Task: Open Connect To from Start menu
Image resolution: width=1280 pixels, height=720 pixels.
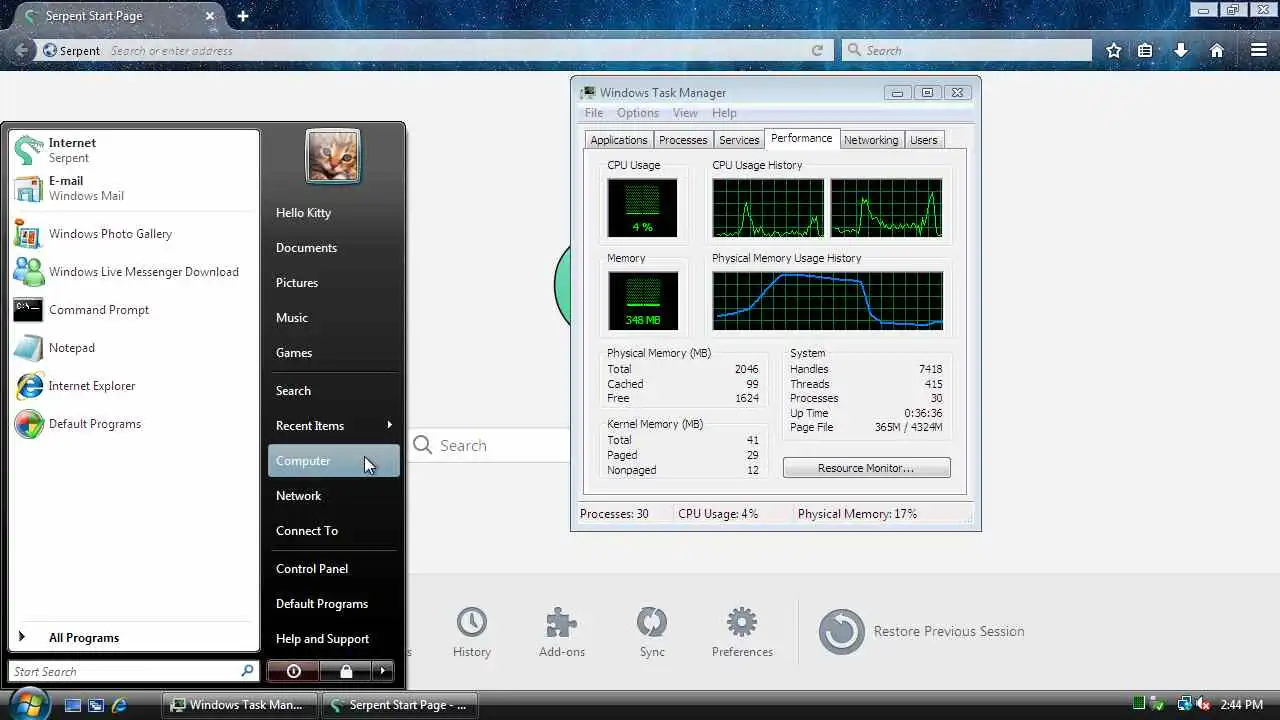Action: (333, 531)
